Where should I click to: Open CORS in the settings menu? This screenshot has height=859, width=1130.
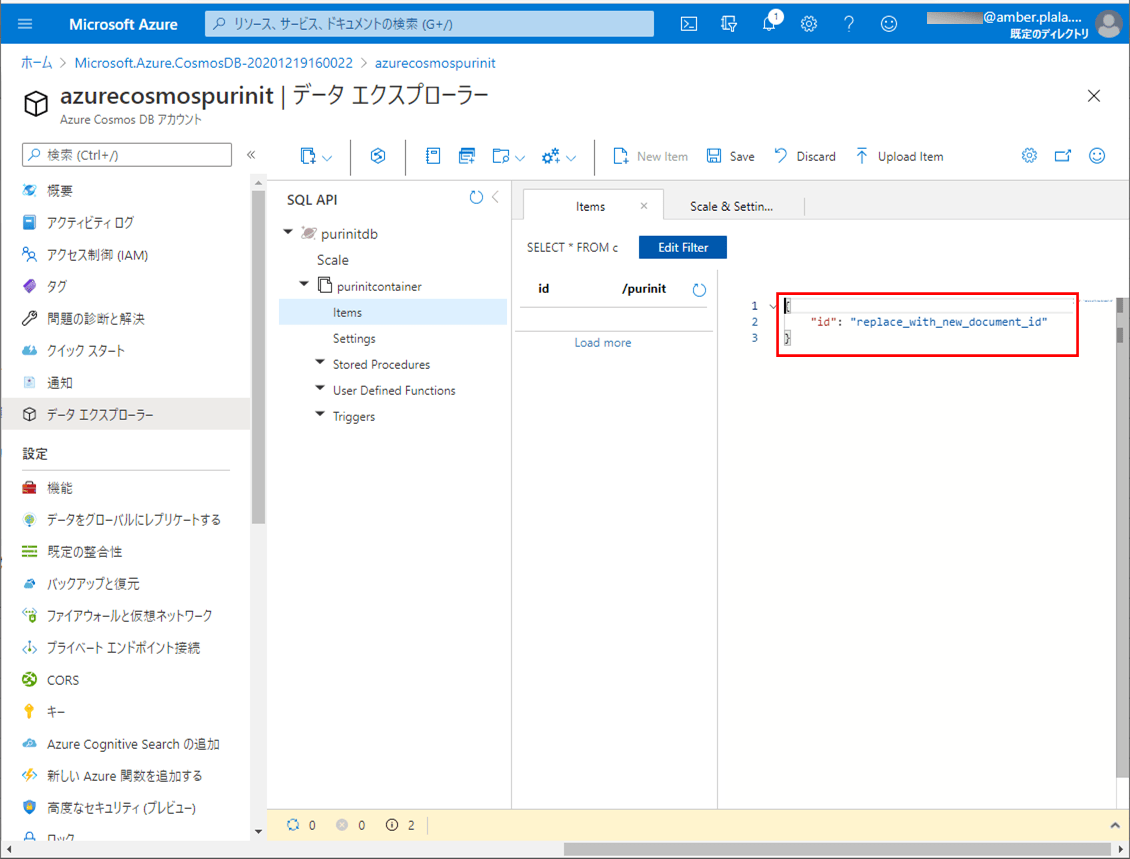click(x=63, y=680)
